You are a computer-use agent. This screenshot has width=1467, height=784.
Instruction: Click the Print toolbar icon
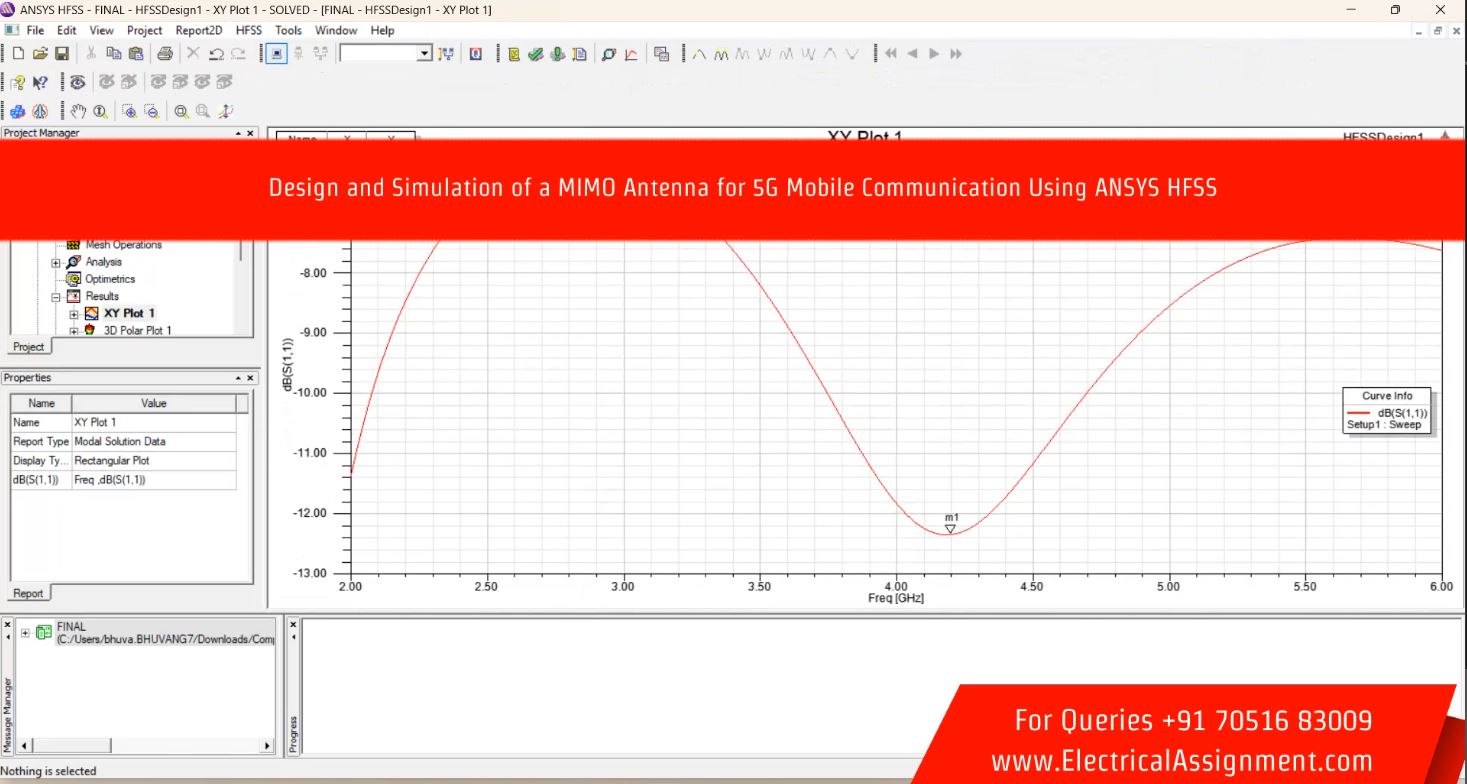(164, 54)
